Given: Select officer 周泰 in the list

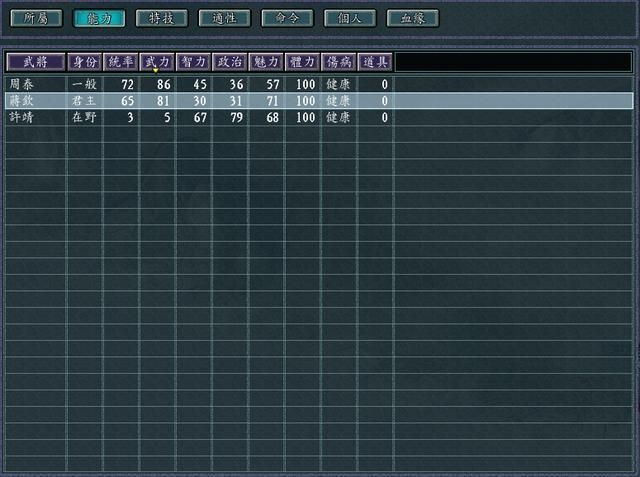Looking at the screenshot, I should tap(21, 84).
